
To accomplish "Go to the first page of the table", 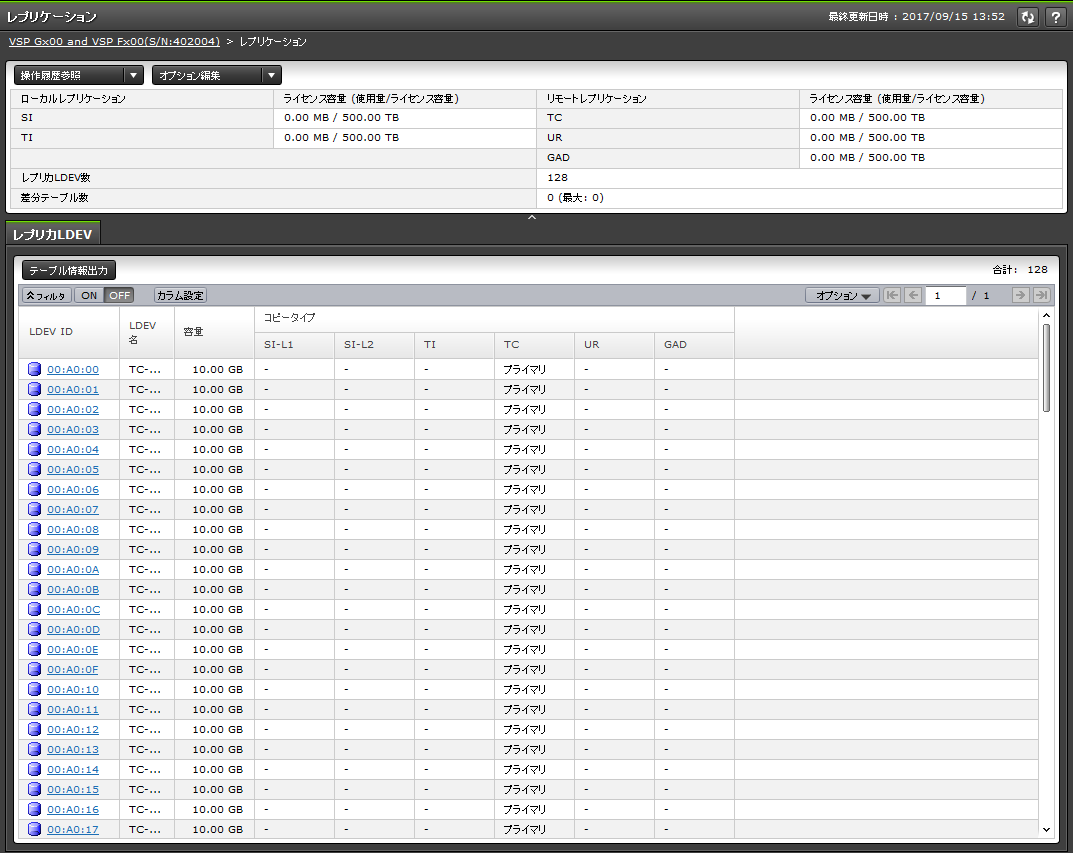I will tap(892, 295).
